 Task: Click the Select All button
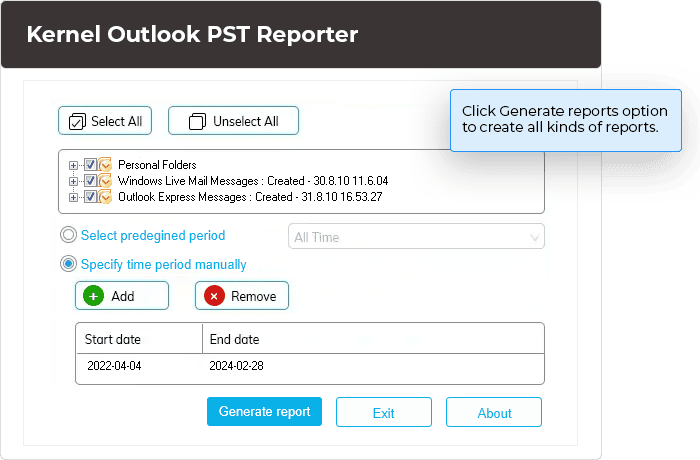pyautogui.click(x=105, y=121)
